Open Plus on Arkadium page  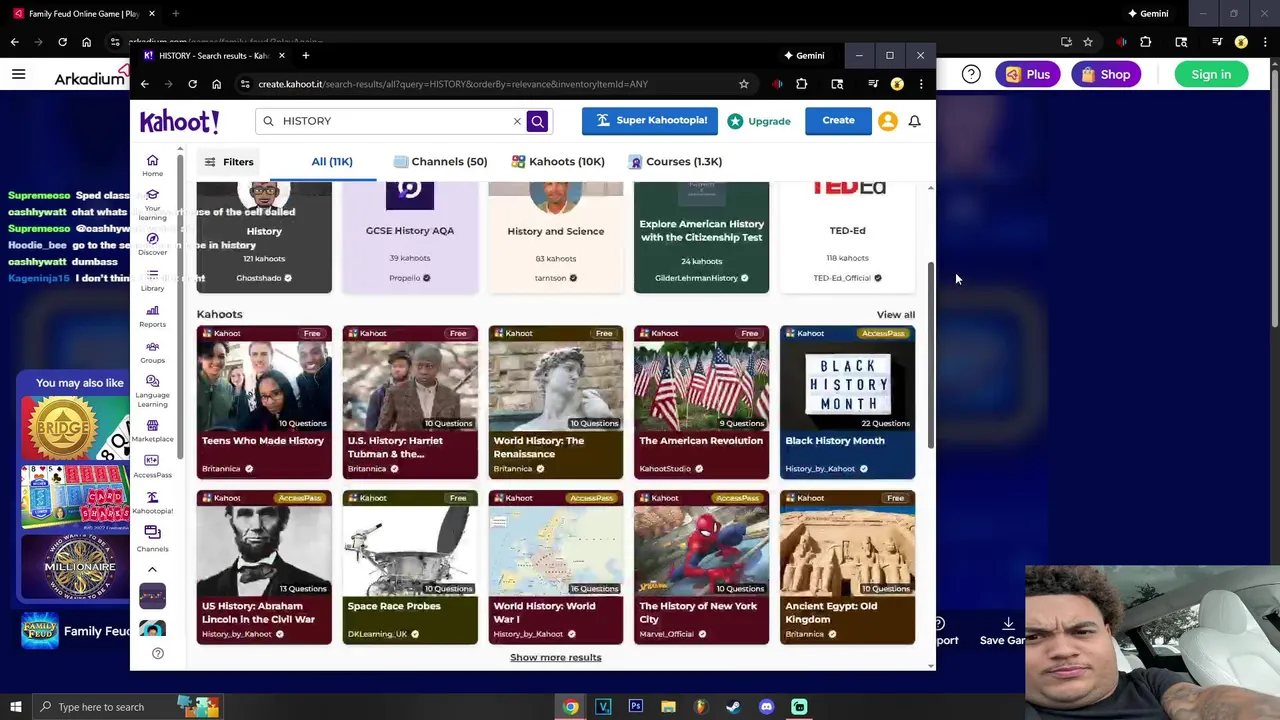[x=1028, y=74]
